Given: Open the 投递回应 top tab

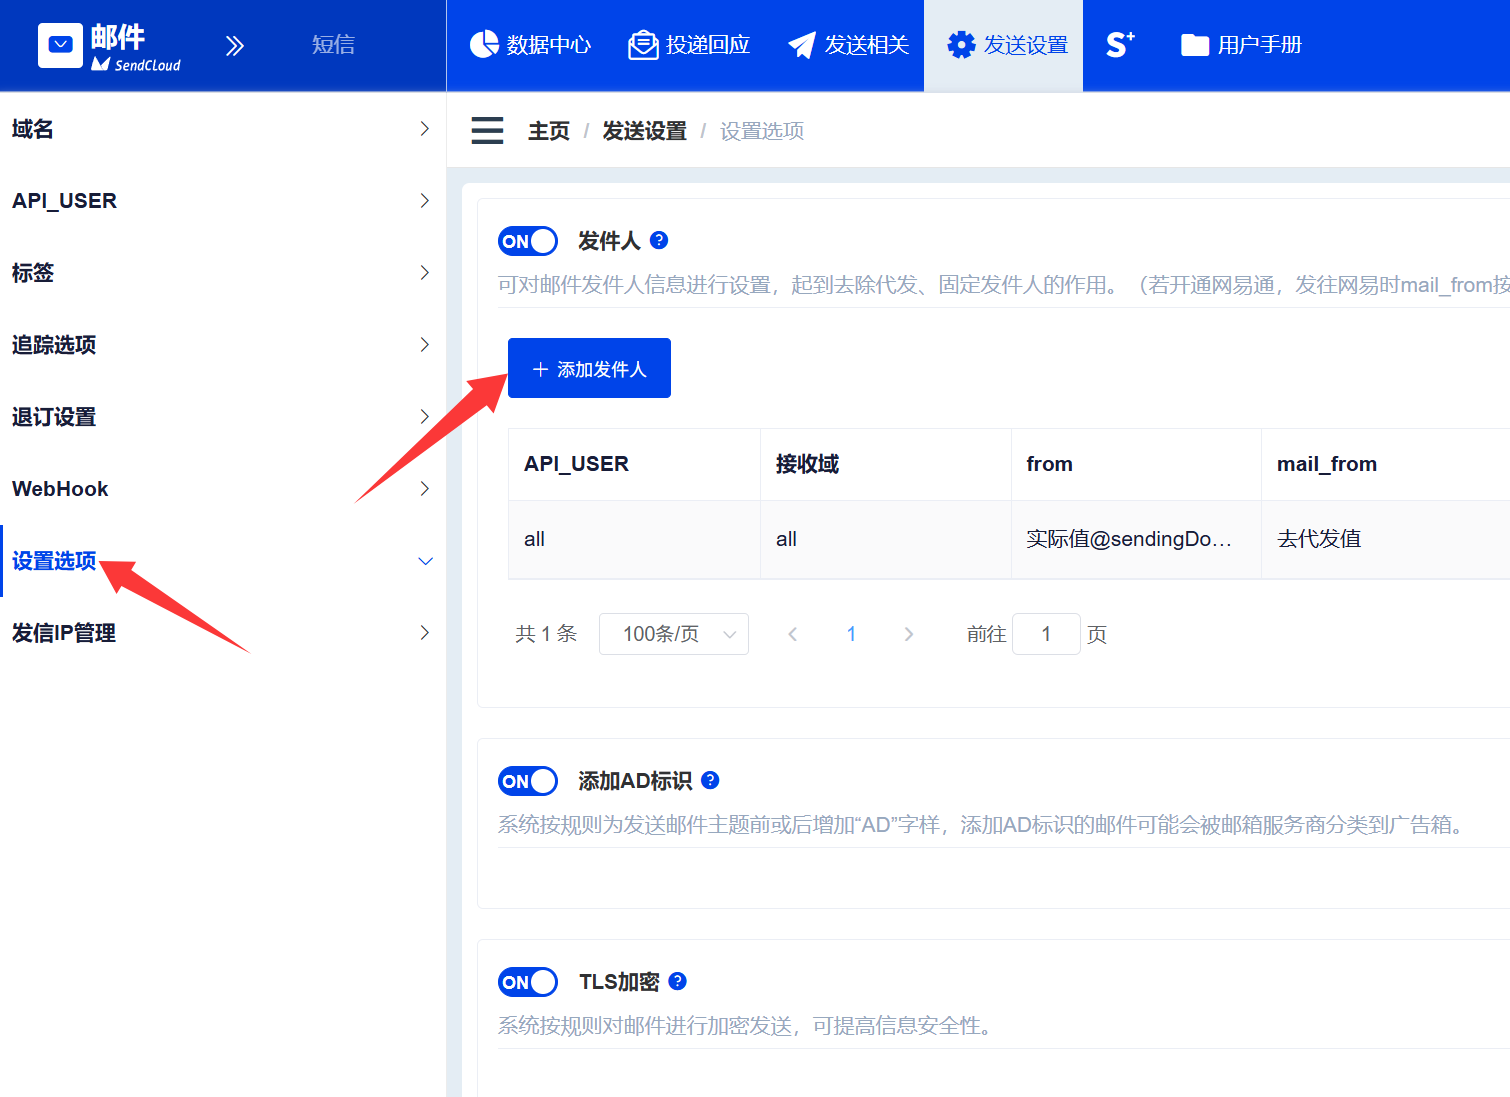Looking at the screenshot, I should click(x=689, y=45).
